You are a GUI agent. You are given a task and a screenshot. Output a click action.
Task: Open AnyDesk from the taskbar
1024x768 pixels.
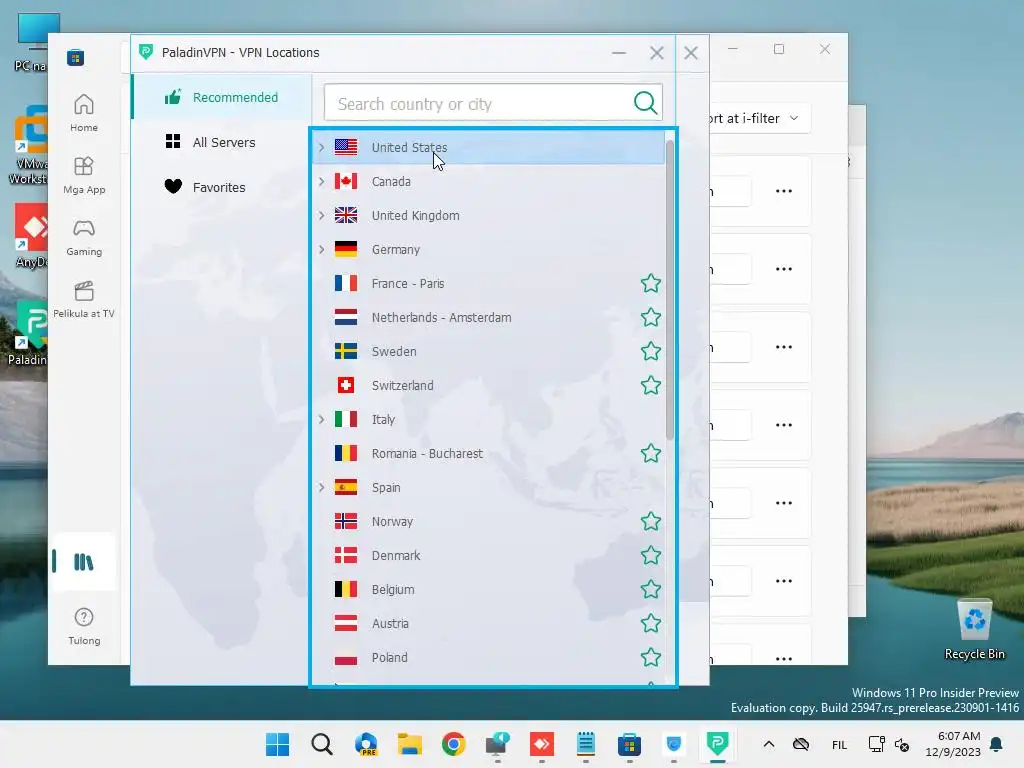click(541, 744)
